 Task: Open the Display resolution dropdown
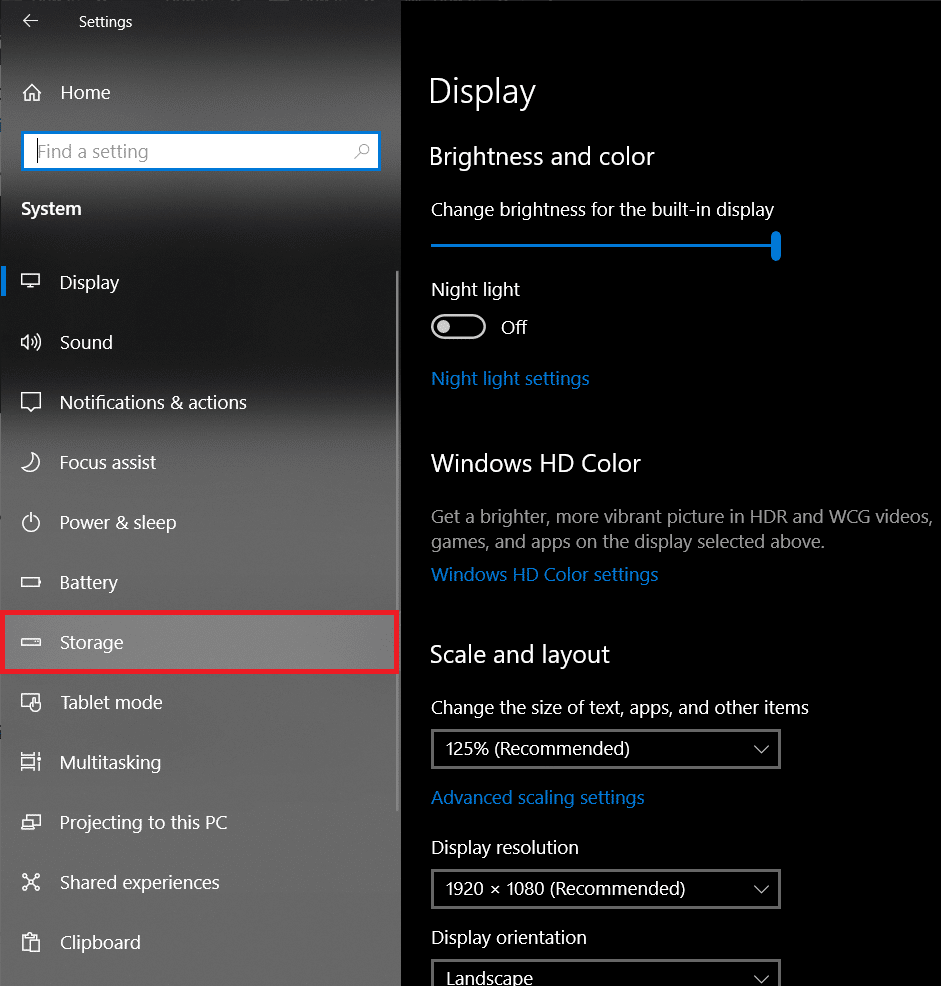coord(605,889)
